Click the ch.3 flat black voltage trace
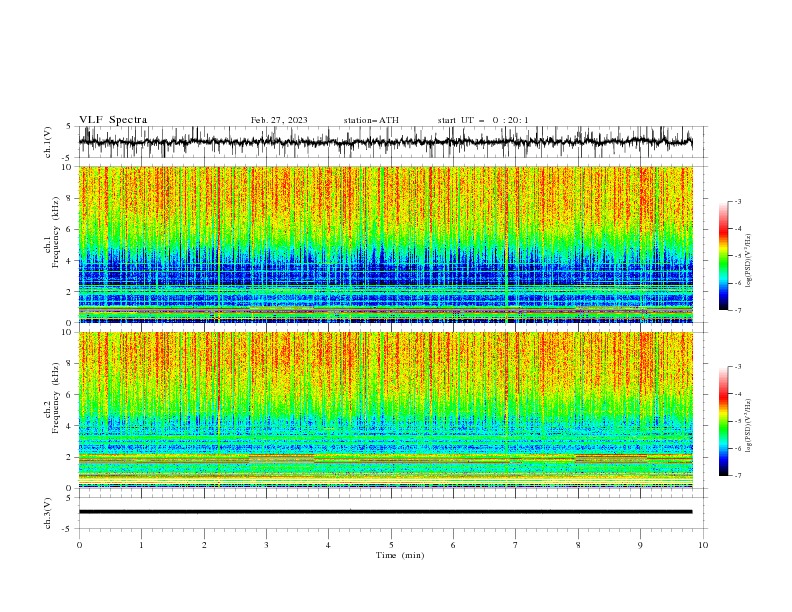The image size is (792, 612). tap(385, 512)
